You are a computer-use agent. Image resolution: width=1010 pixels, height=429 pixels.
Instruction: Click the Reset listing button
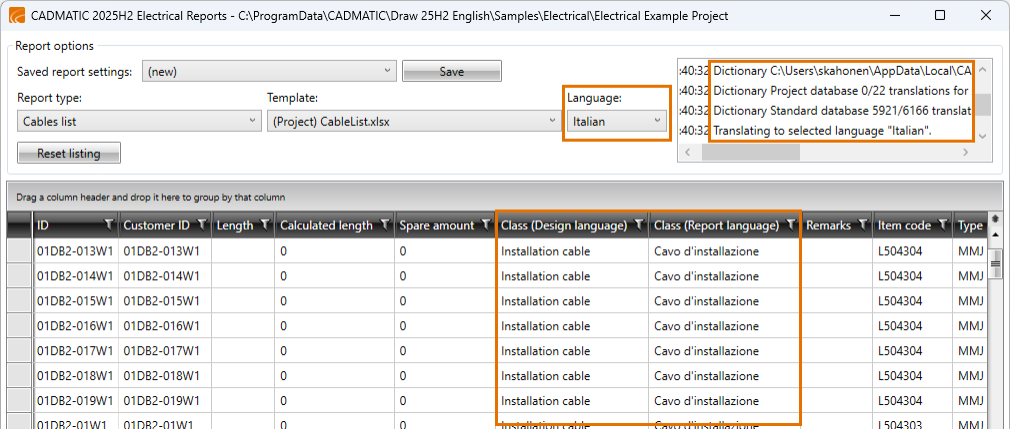(x=70, y=153)
